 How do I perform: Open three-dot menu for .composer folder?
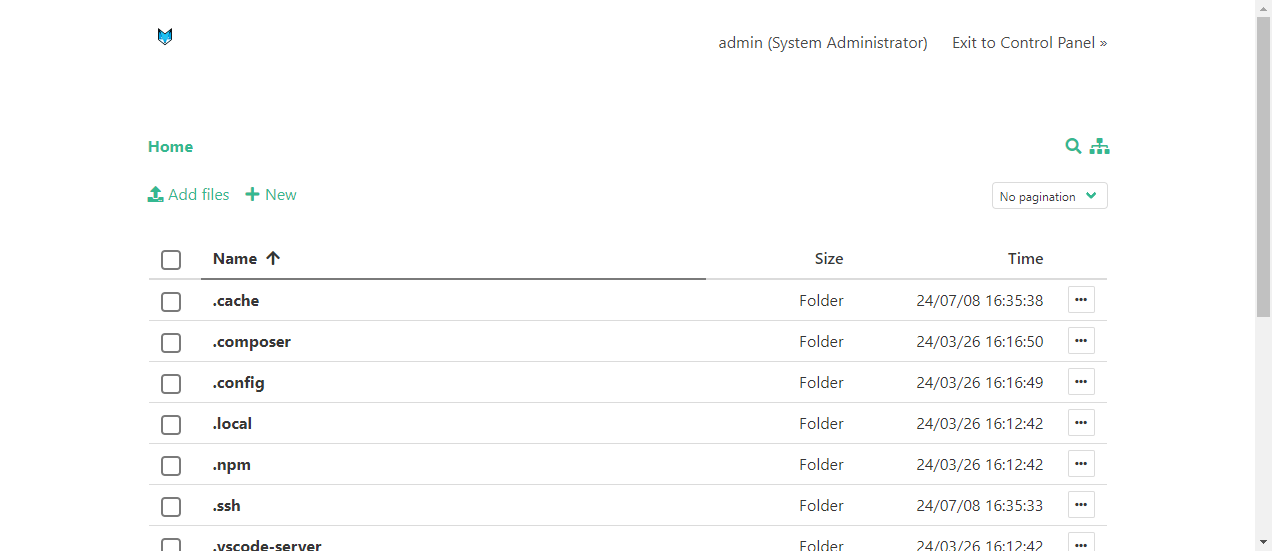1081,341
